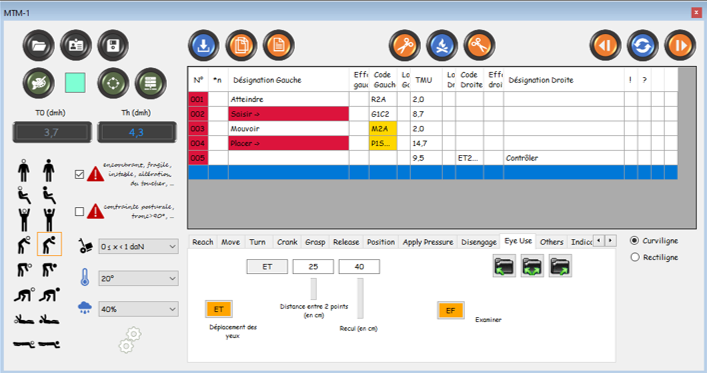Select standing posture with hollow head
This screenshot has width=707, height=373.
24,170
